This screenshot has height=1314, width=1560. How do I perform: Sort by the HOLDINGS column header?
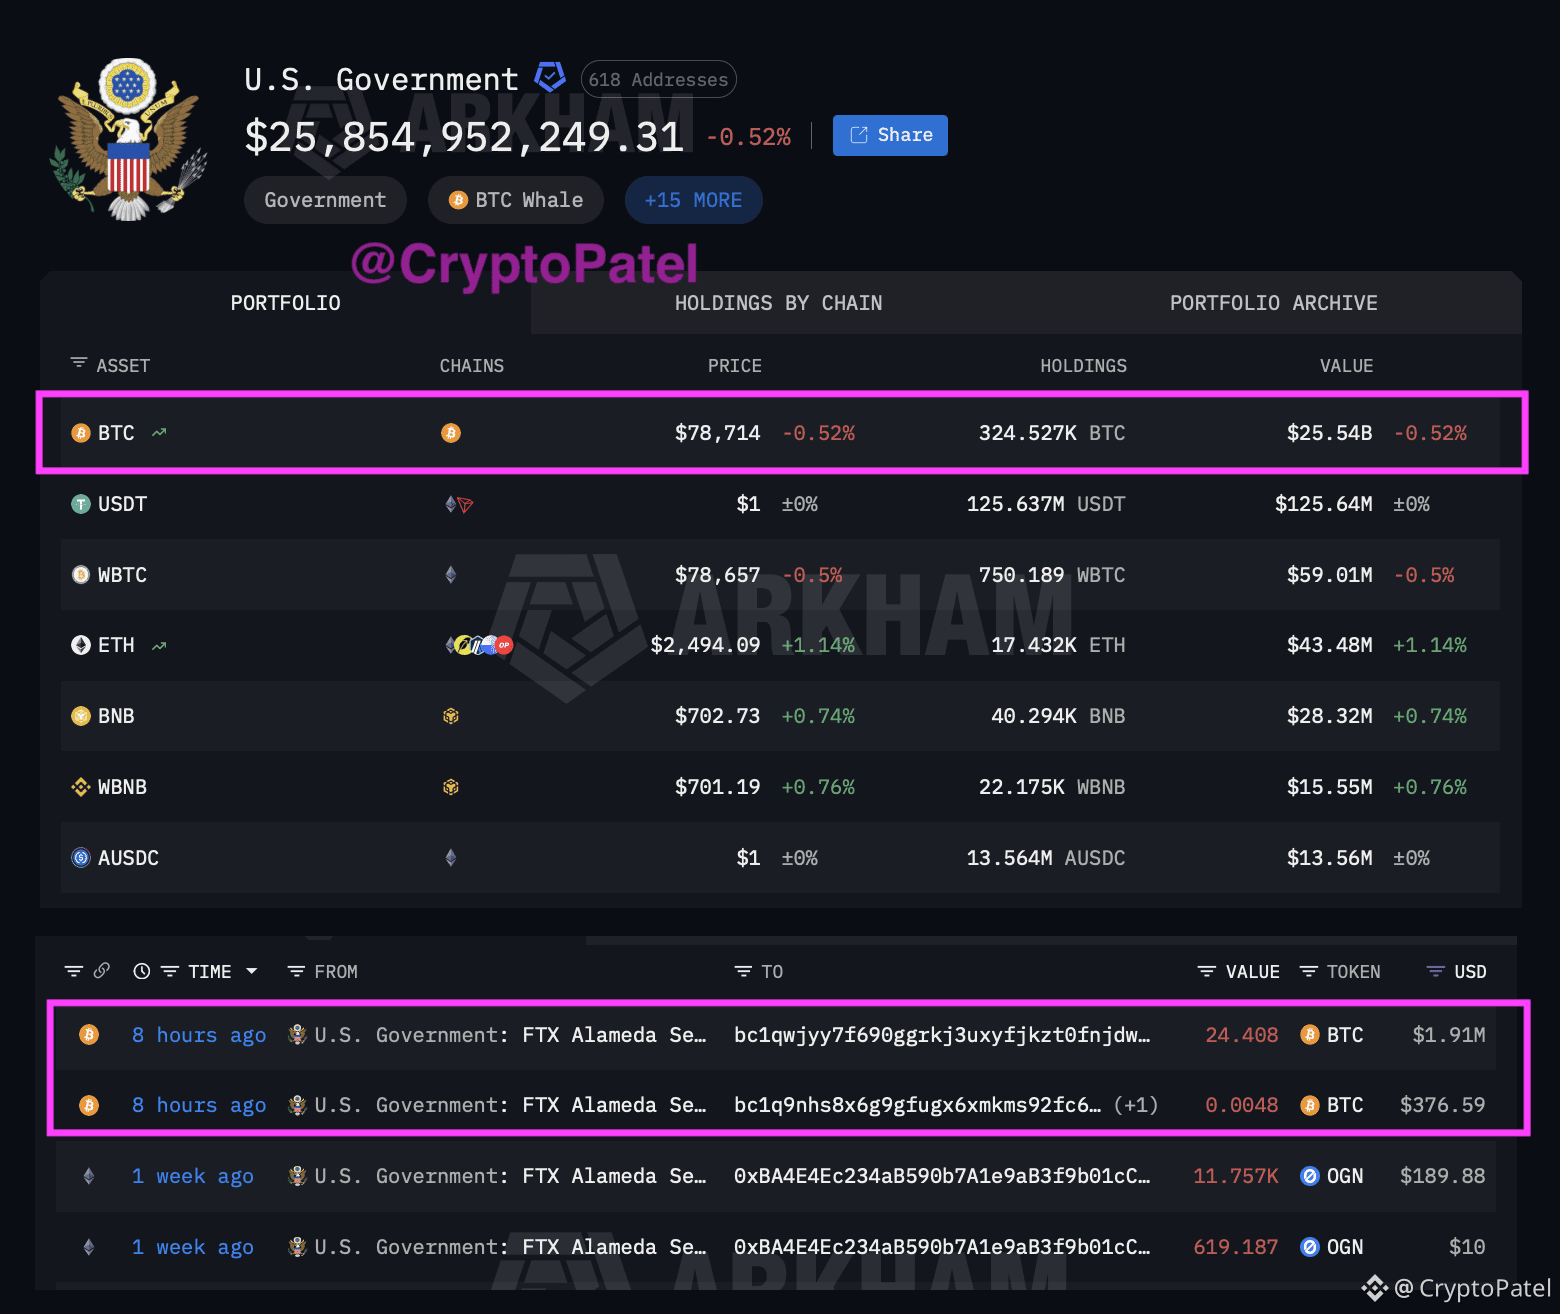click(1083, 366)
